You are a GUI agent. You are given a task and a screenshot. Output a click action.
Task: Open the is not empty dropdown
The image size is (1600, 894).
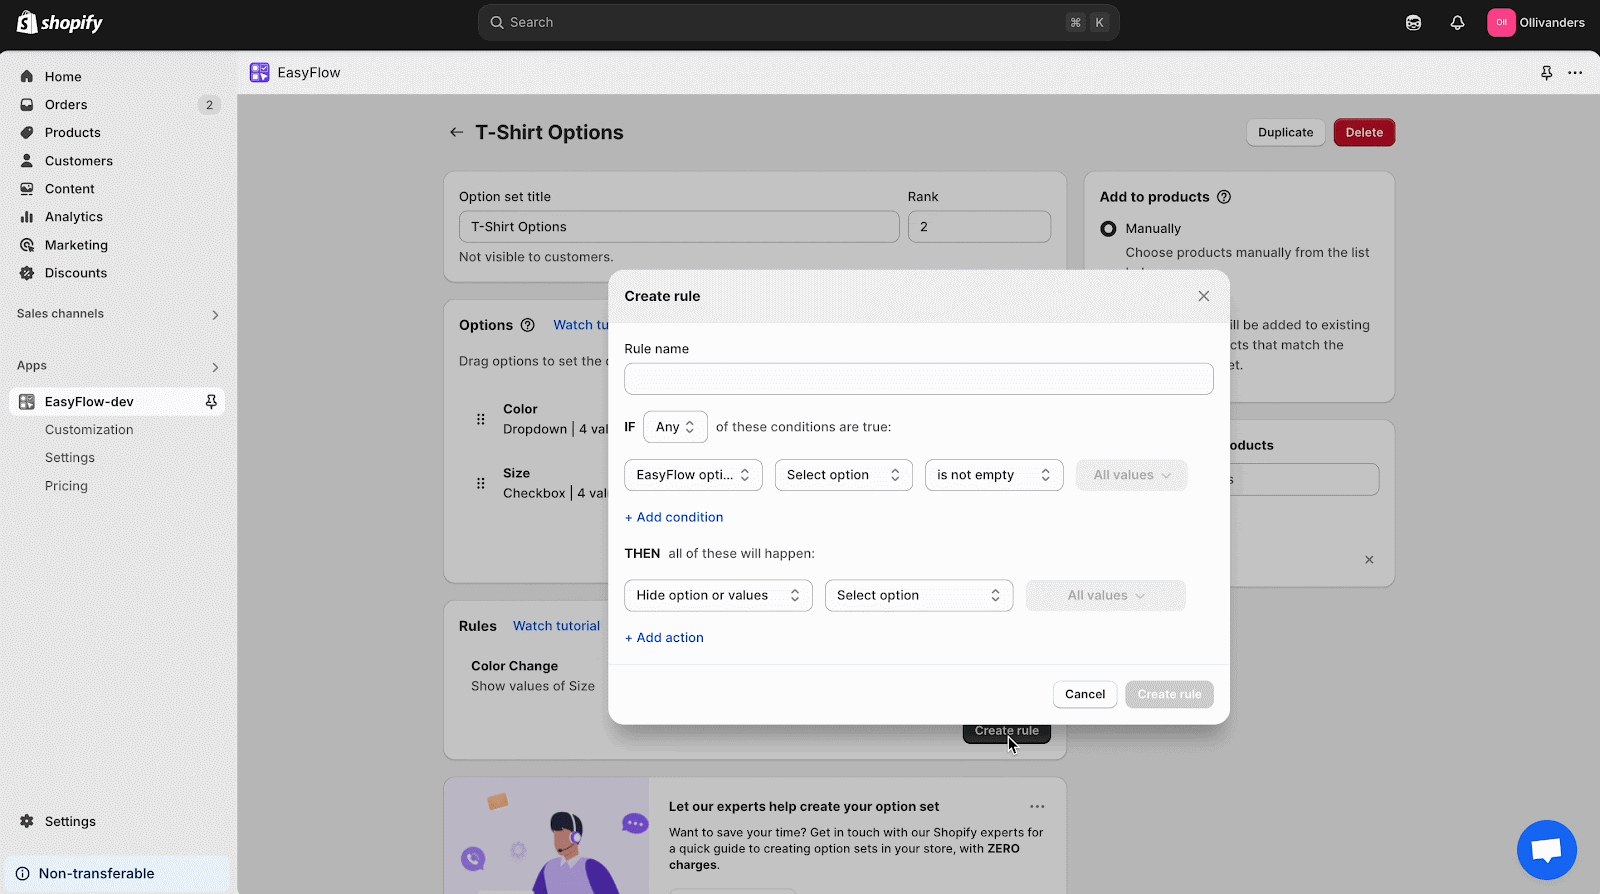(x=993, y=475)
